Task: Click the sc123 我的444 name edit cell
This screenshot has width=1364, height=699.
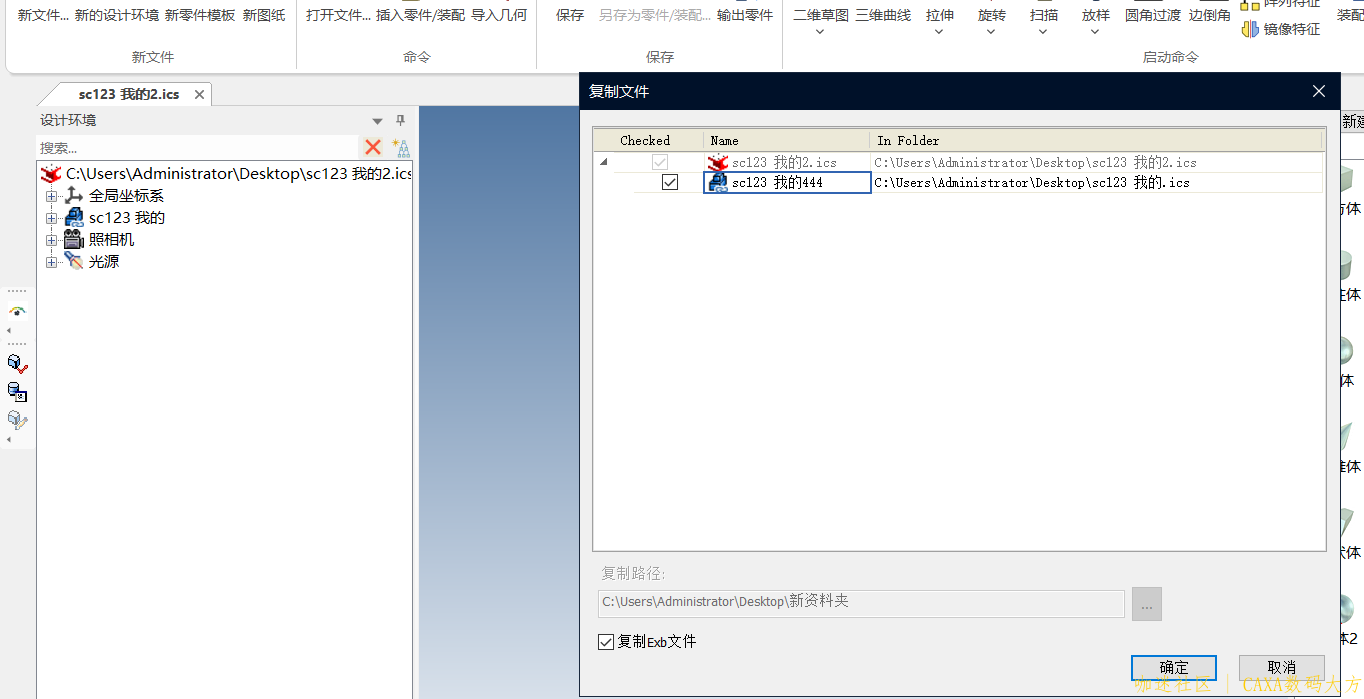Action: (788, 182)
